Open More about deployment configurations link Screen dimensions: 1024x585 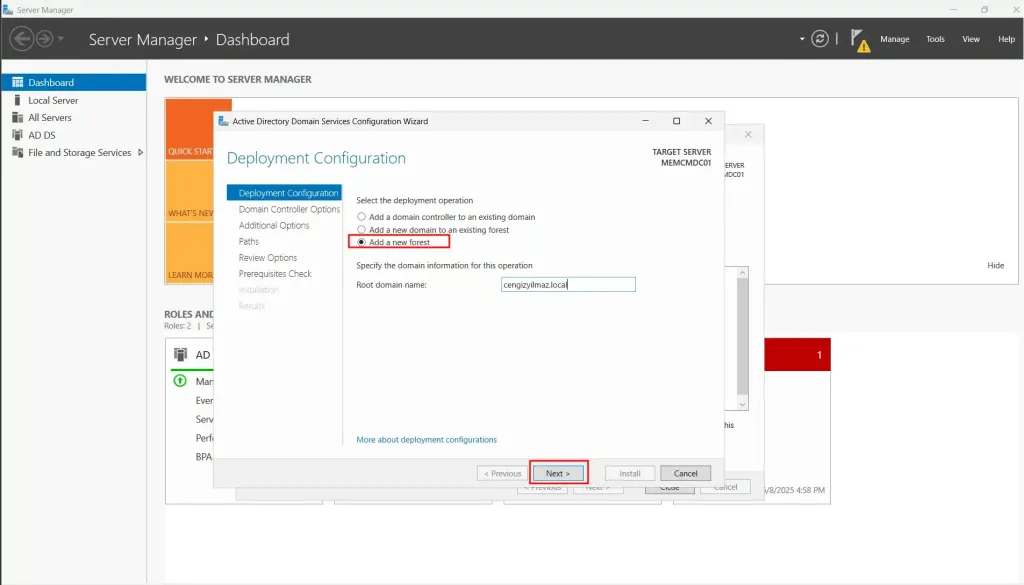pyautogui.click(x=426, y=440)
